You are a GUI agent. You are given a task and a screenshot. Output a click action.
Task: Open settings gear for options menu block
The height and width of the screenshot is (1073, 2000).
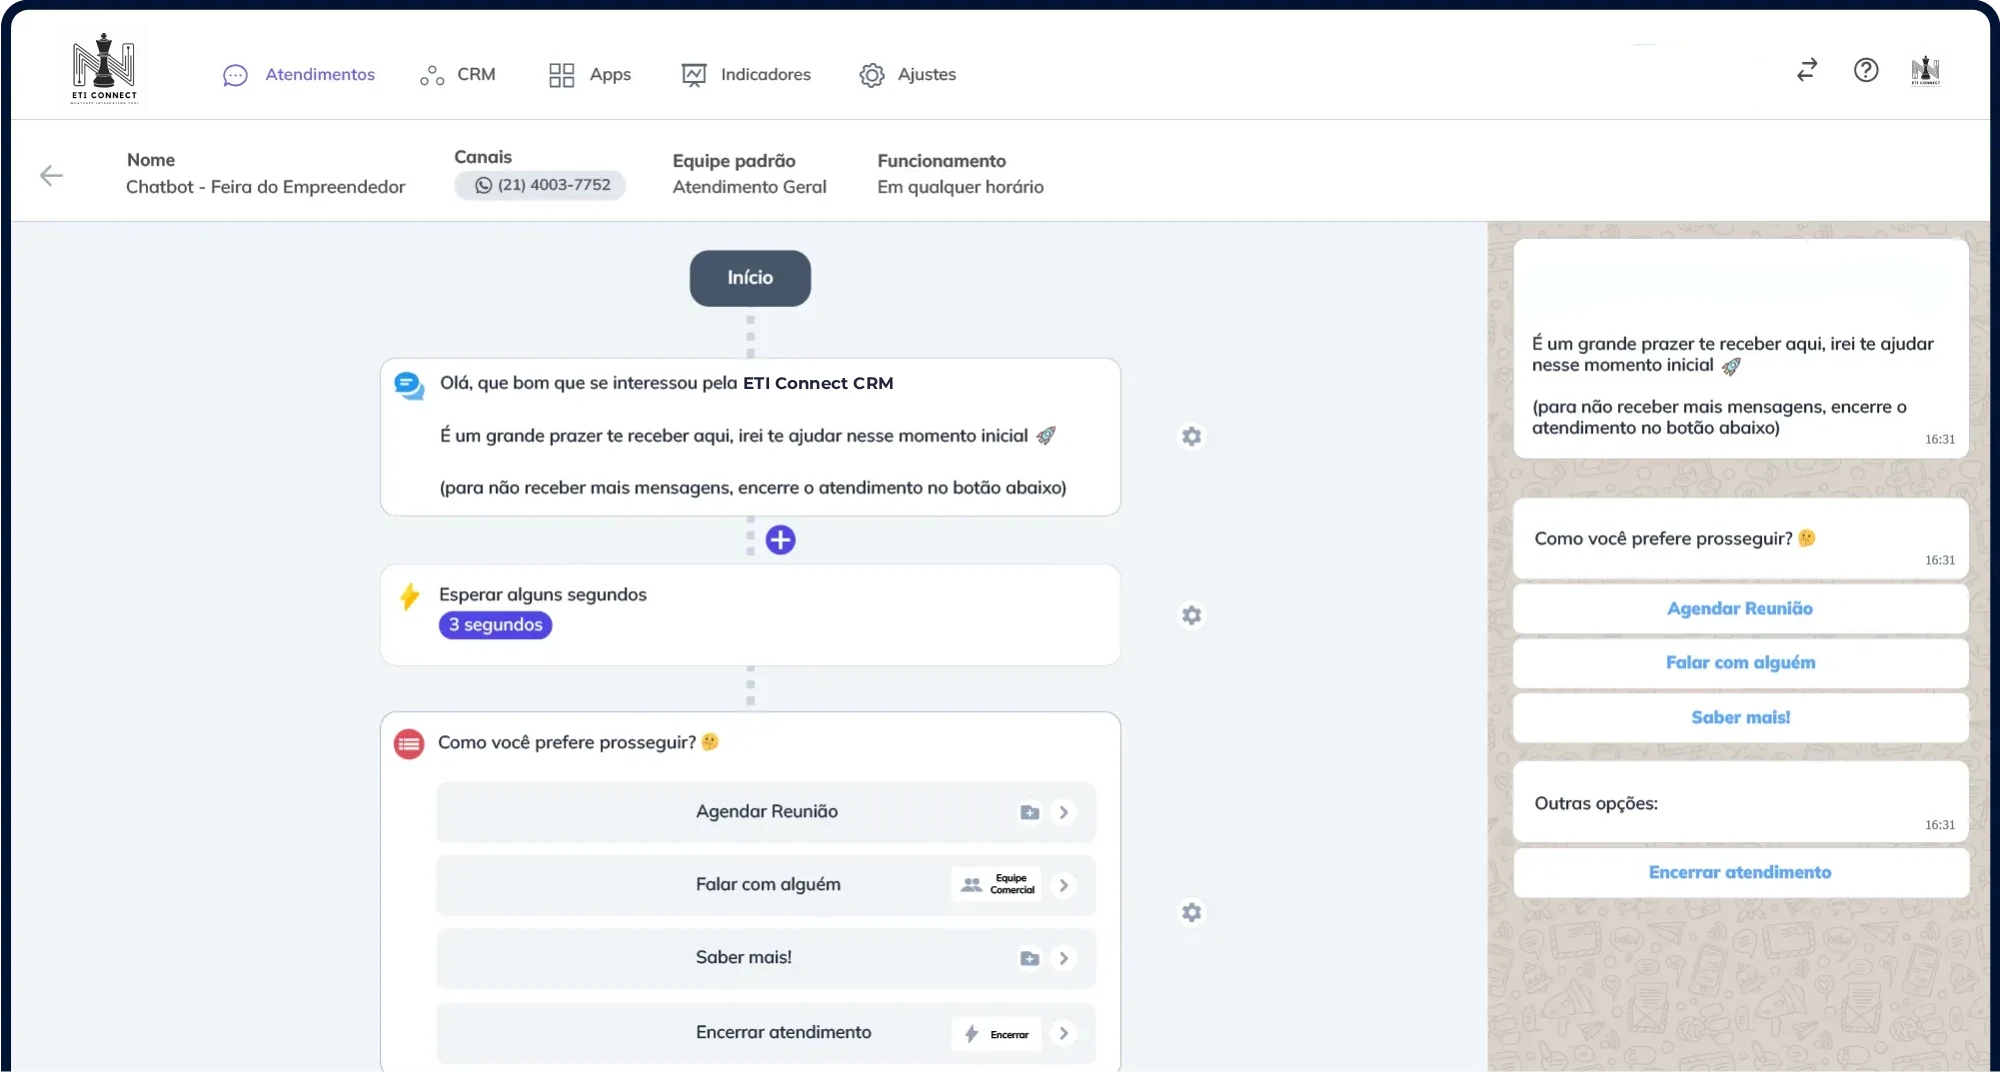(1191, 912)
